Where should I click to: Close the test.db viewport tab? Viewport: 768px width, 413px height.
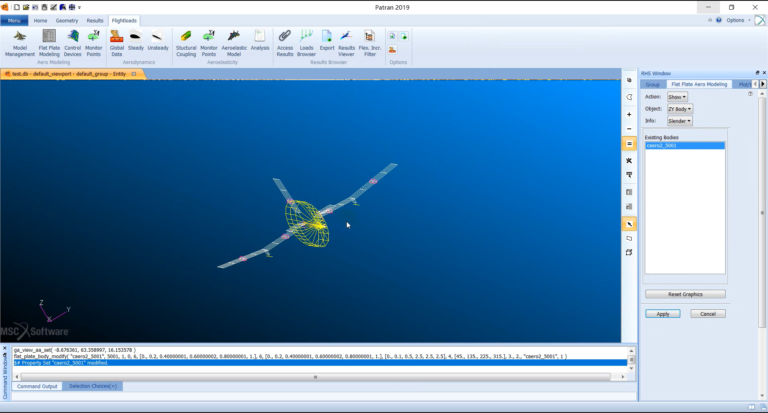coord(134,74)
